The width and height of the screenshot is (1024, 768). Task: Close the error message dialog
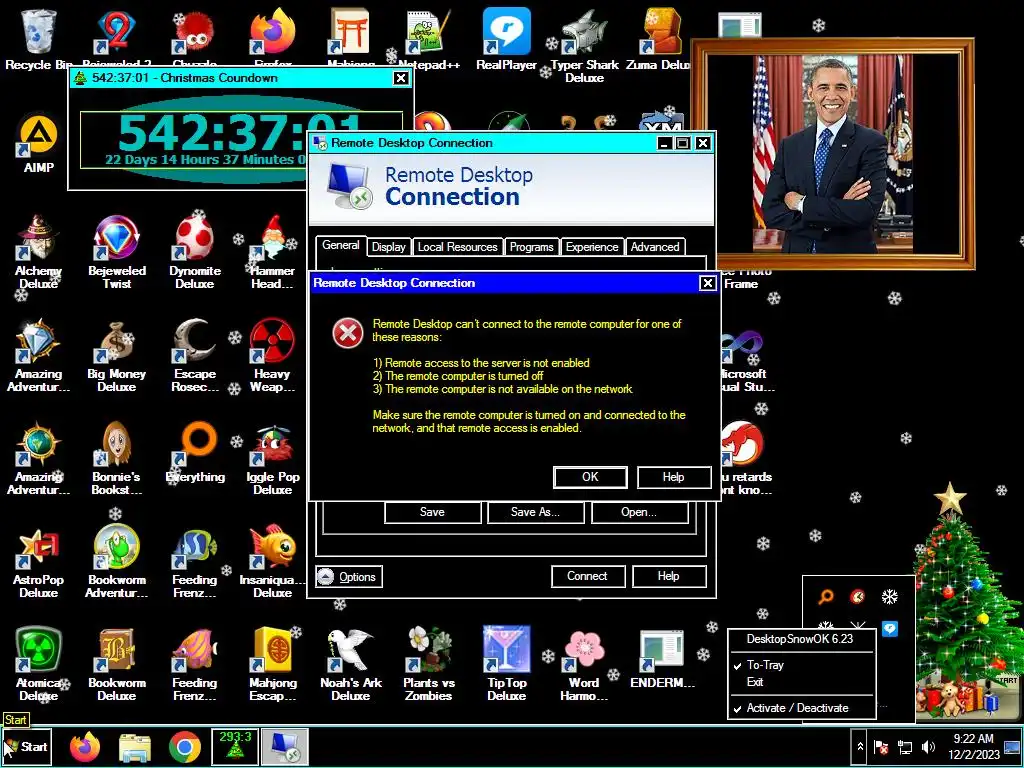pos(707,283)
